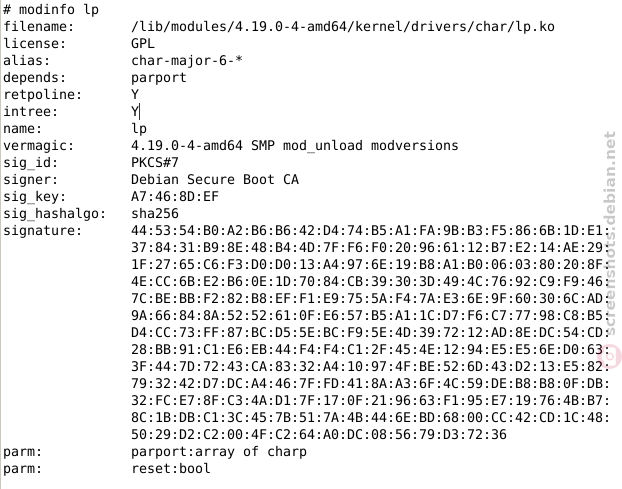Click the screenshots.debian.net watermark
Screen dimensions: 622x489
coord(611,234)
